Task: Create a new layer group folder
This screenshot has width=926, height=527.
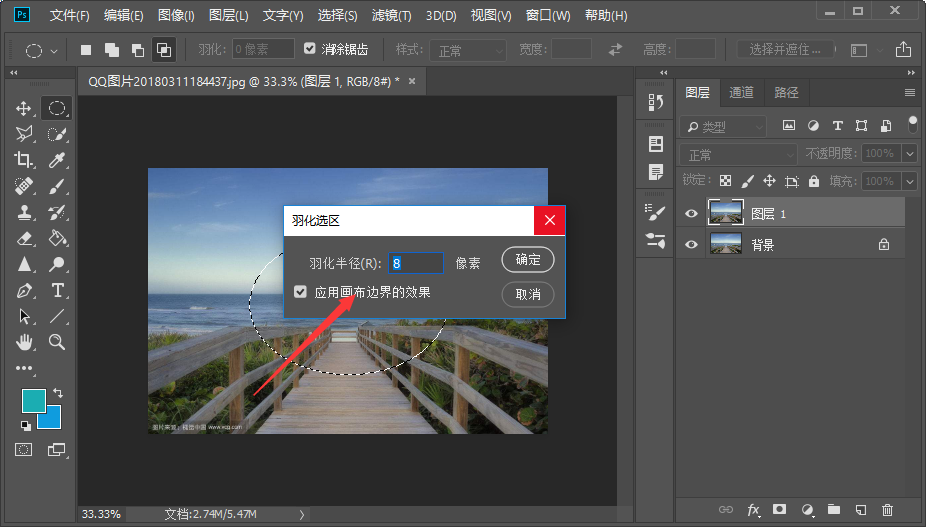Action: click(x=833, y=510)
